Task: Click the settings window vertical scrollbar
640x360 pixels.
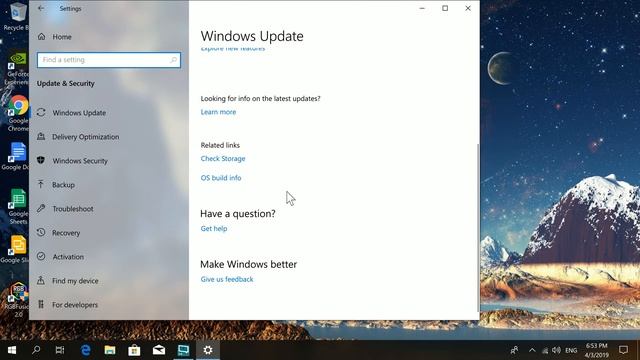Action: 478,228
